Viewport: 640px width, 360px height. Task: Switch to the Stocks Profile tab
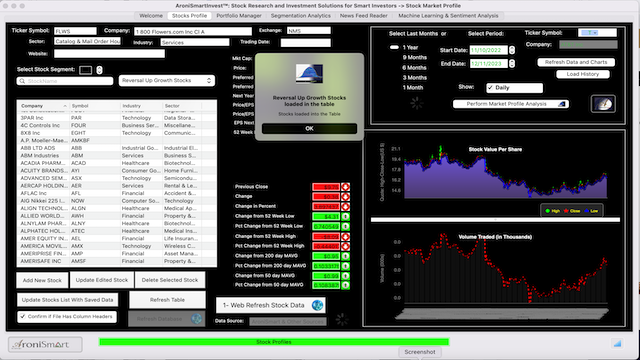pos(189,16)
